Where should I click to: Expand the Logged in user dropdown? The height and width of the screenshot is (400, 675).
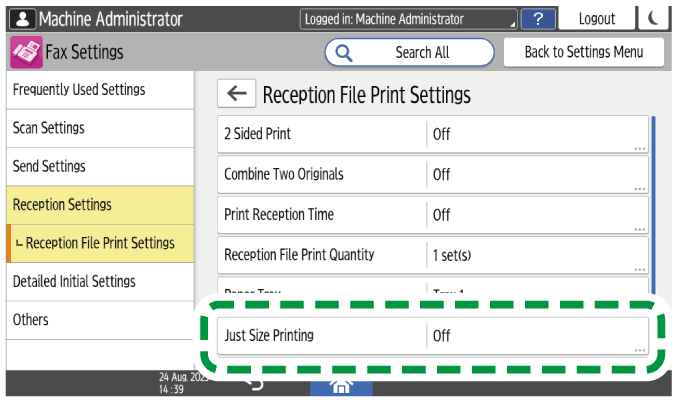(x=410, y=19)
